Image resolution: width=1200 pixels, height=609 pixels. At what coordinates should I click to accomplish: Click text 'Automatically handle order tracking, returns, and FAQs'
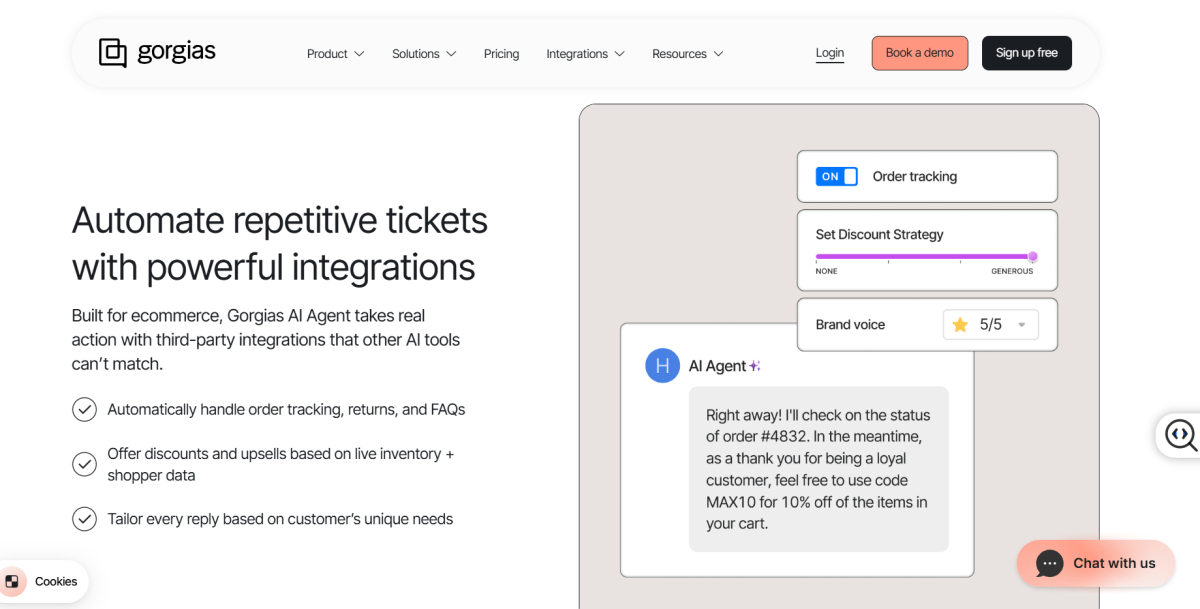click(x=286, y=409)
